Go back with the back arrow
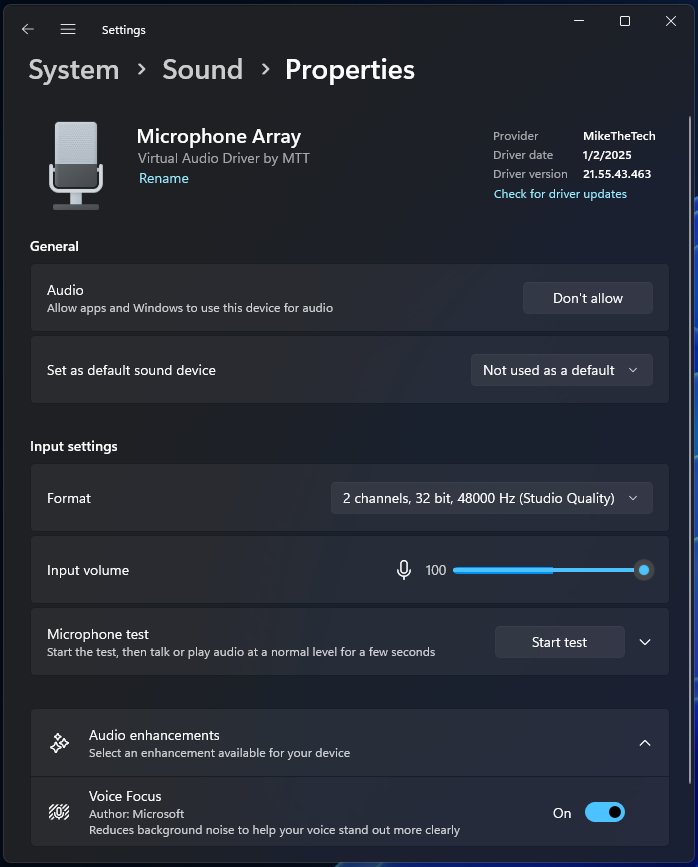698x867 pixels. 28,29
